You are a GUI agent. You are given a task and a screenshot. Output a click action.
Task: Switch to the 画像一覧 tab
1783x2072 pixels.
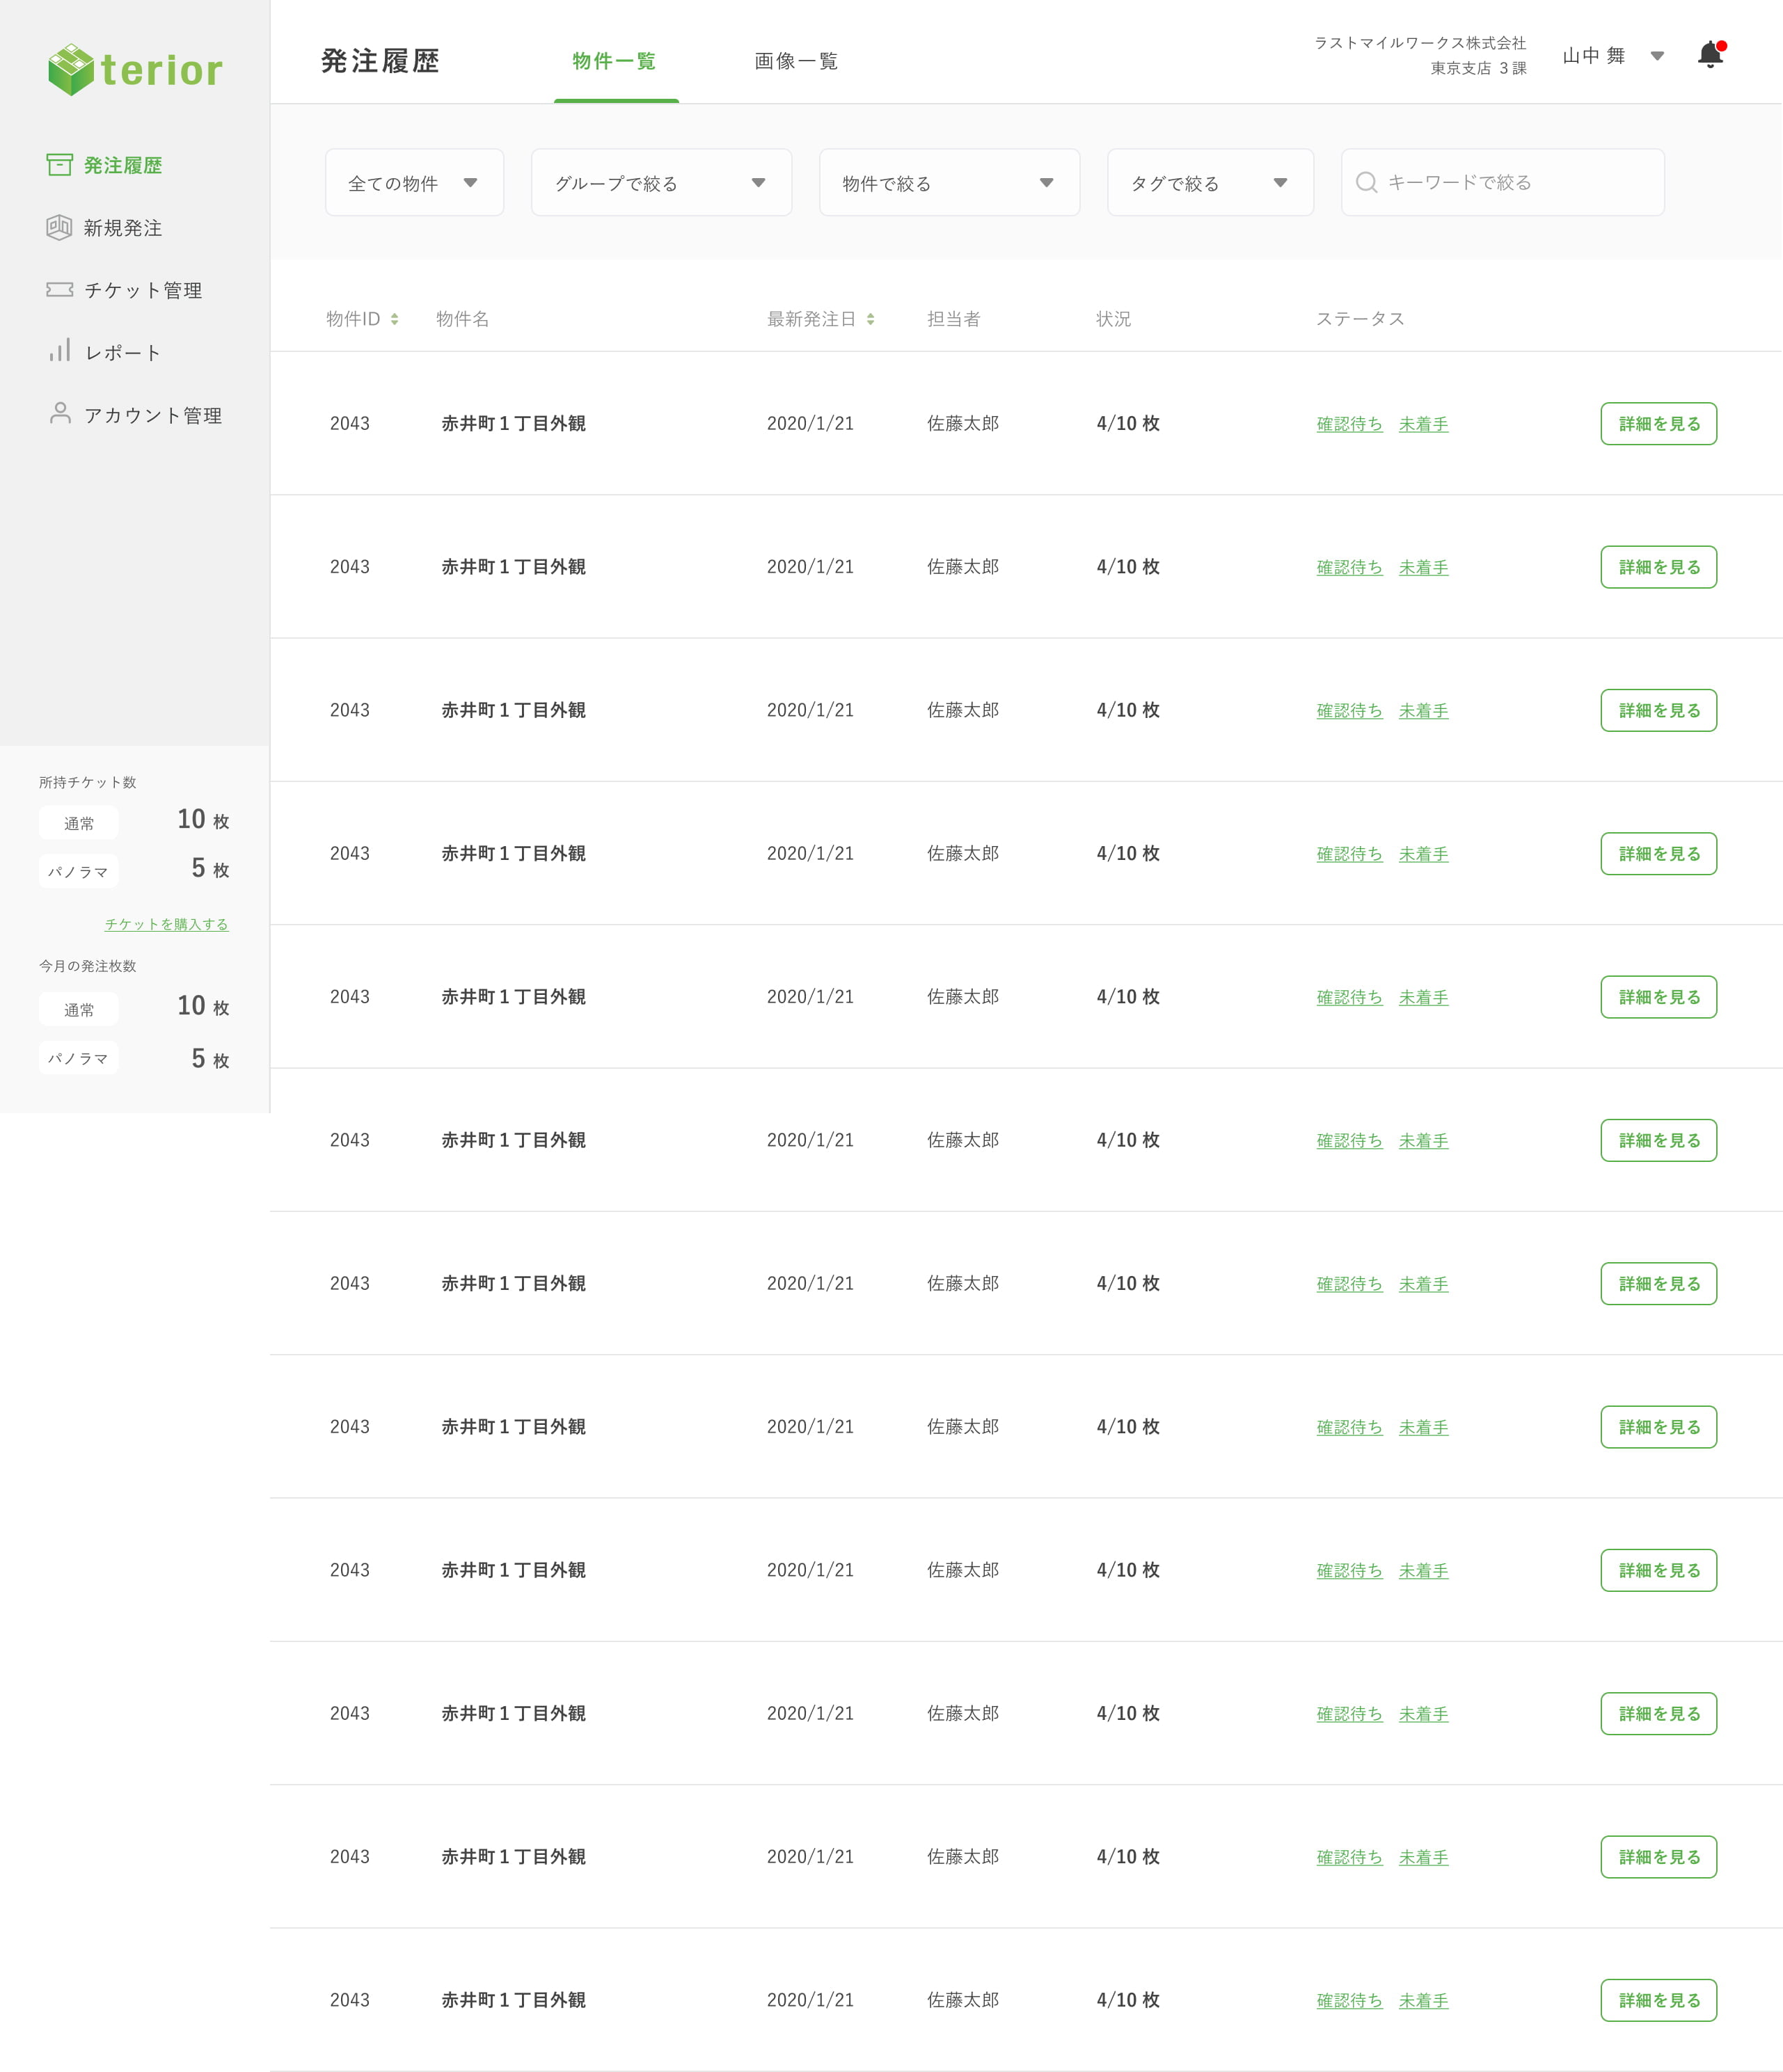coord(796,61)
